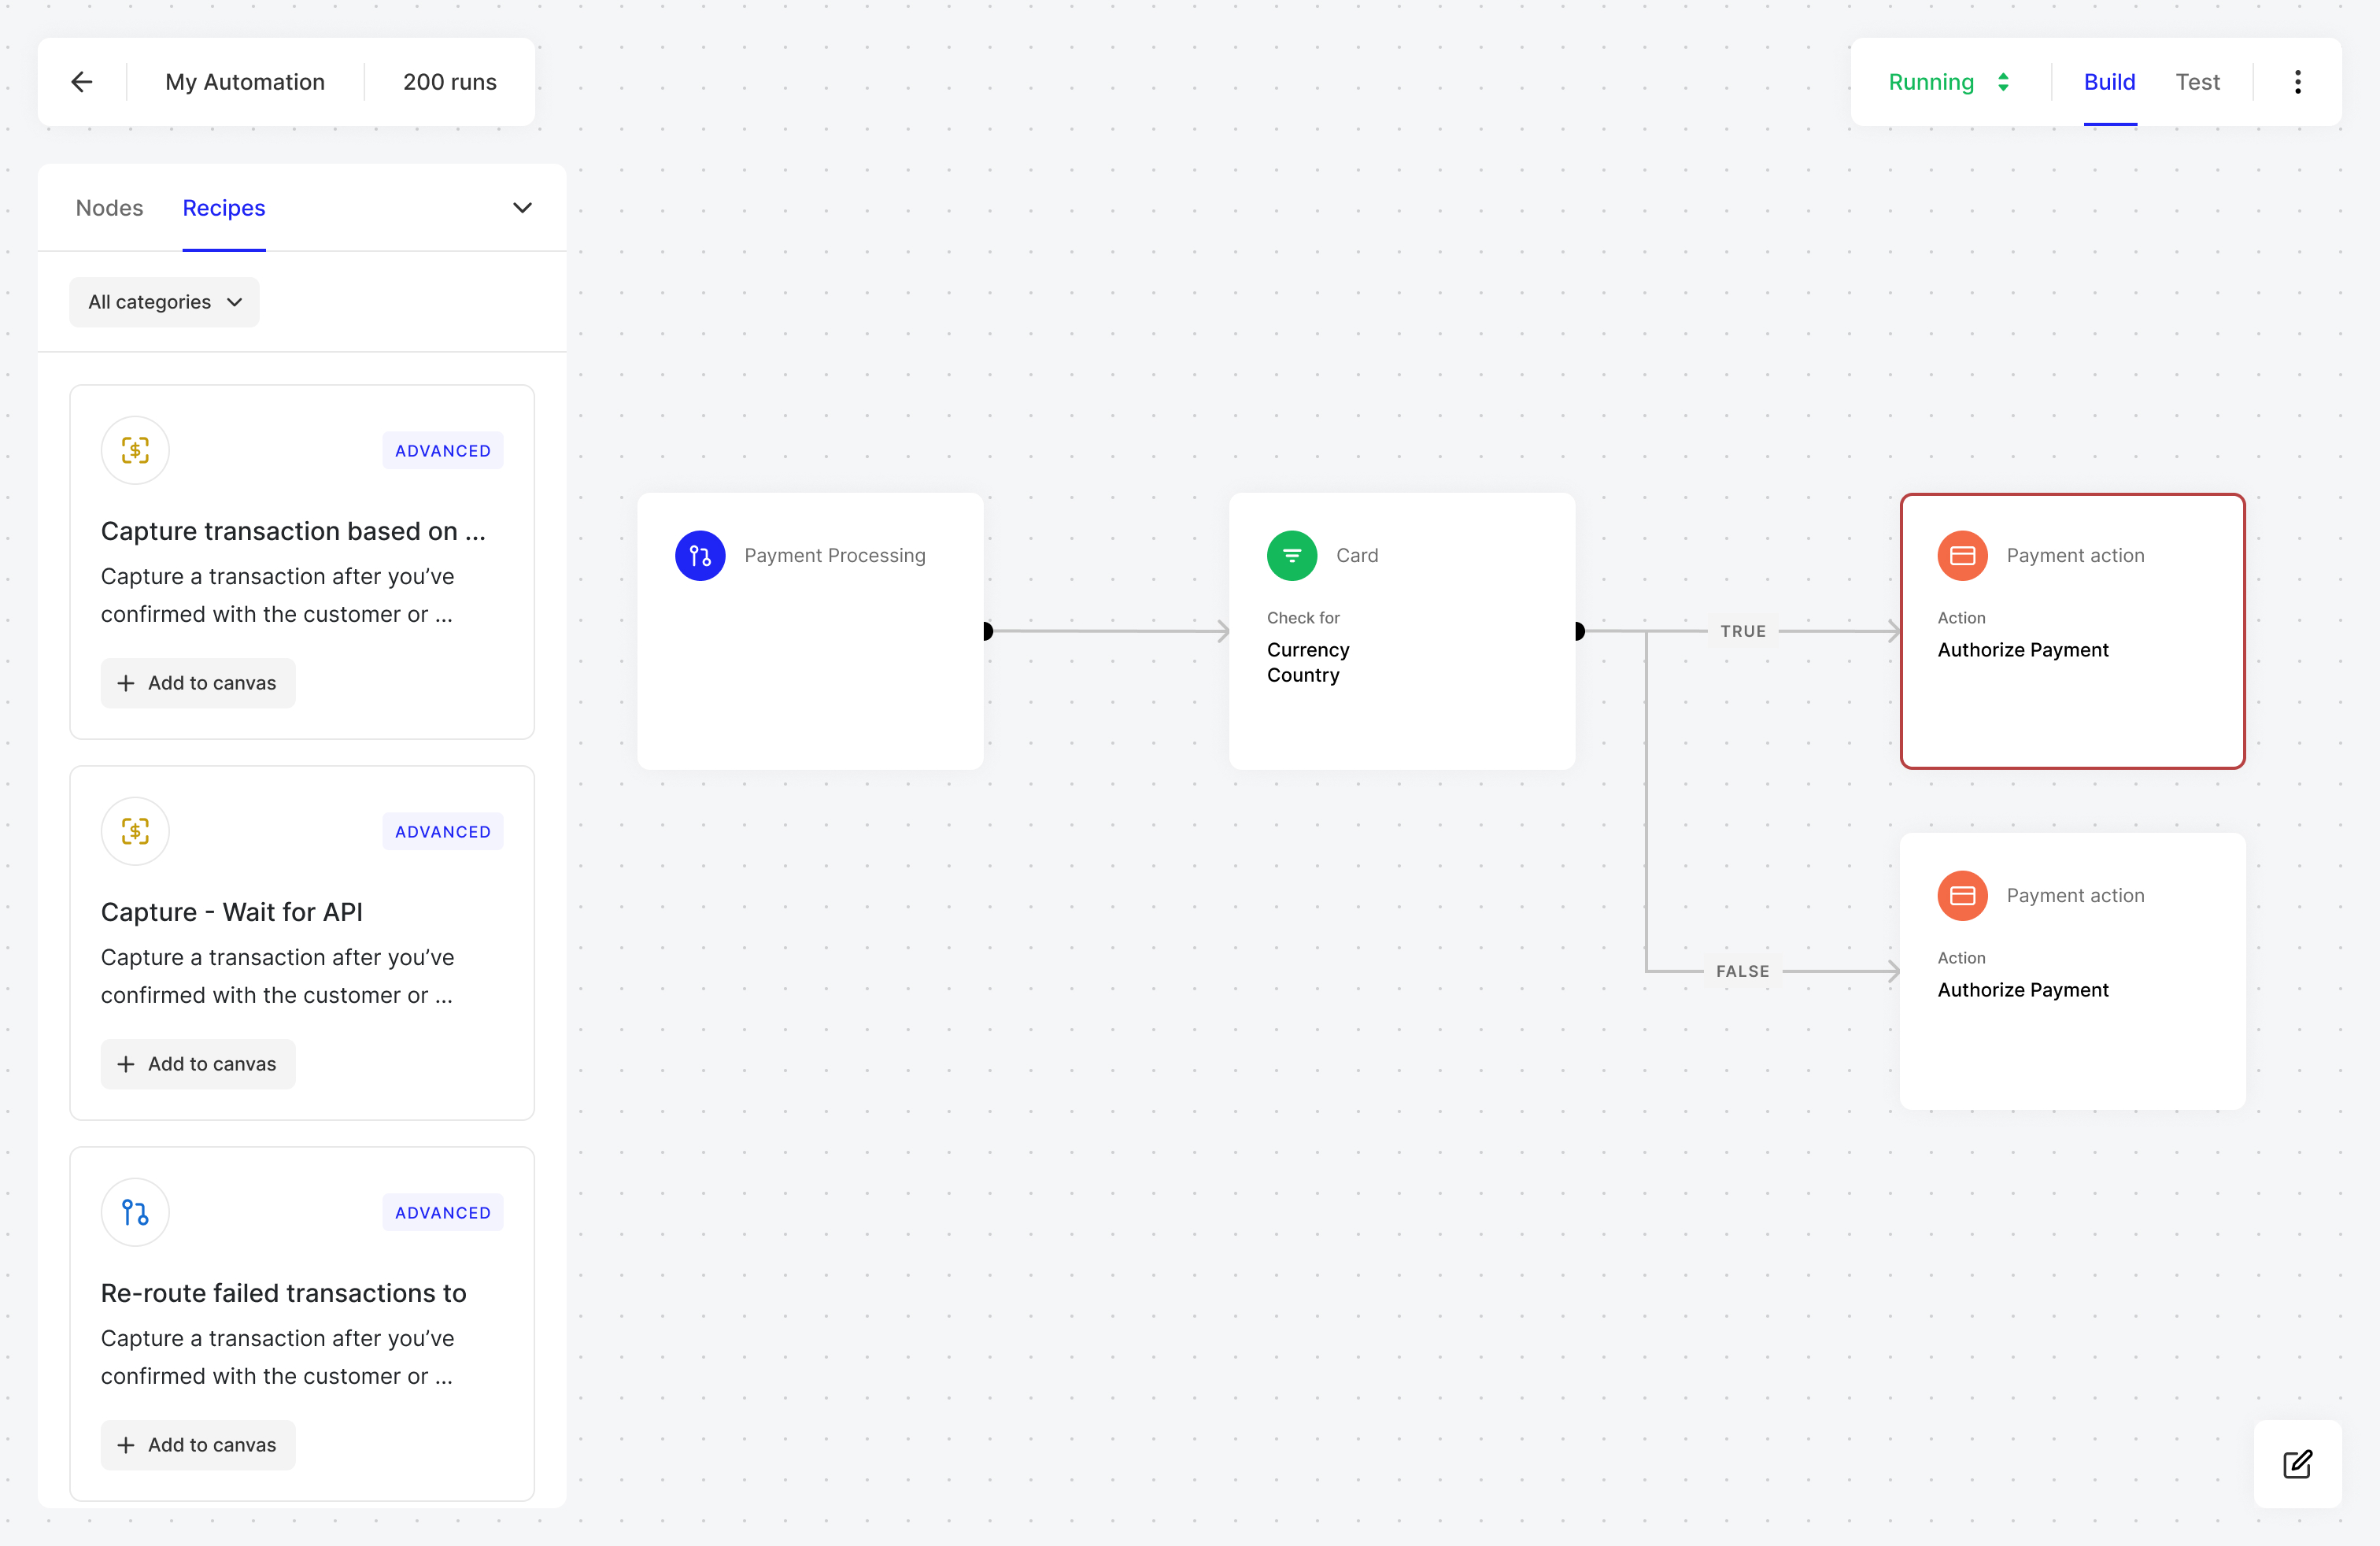Collapse the side panel using its chevron

tap(522, 208)
